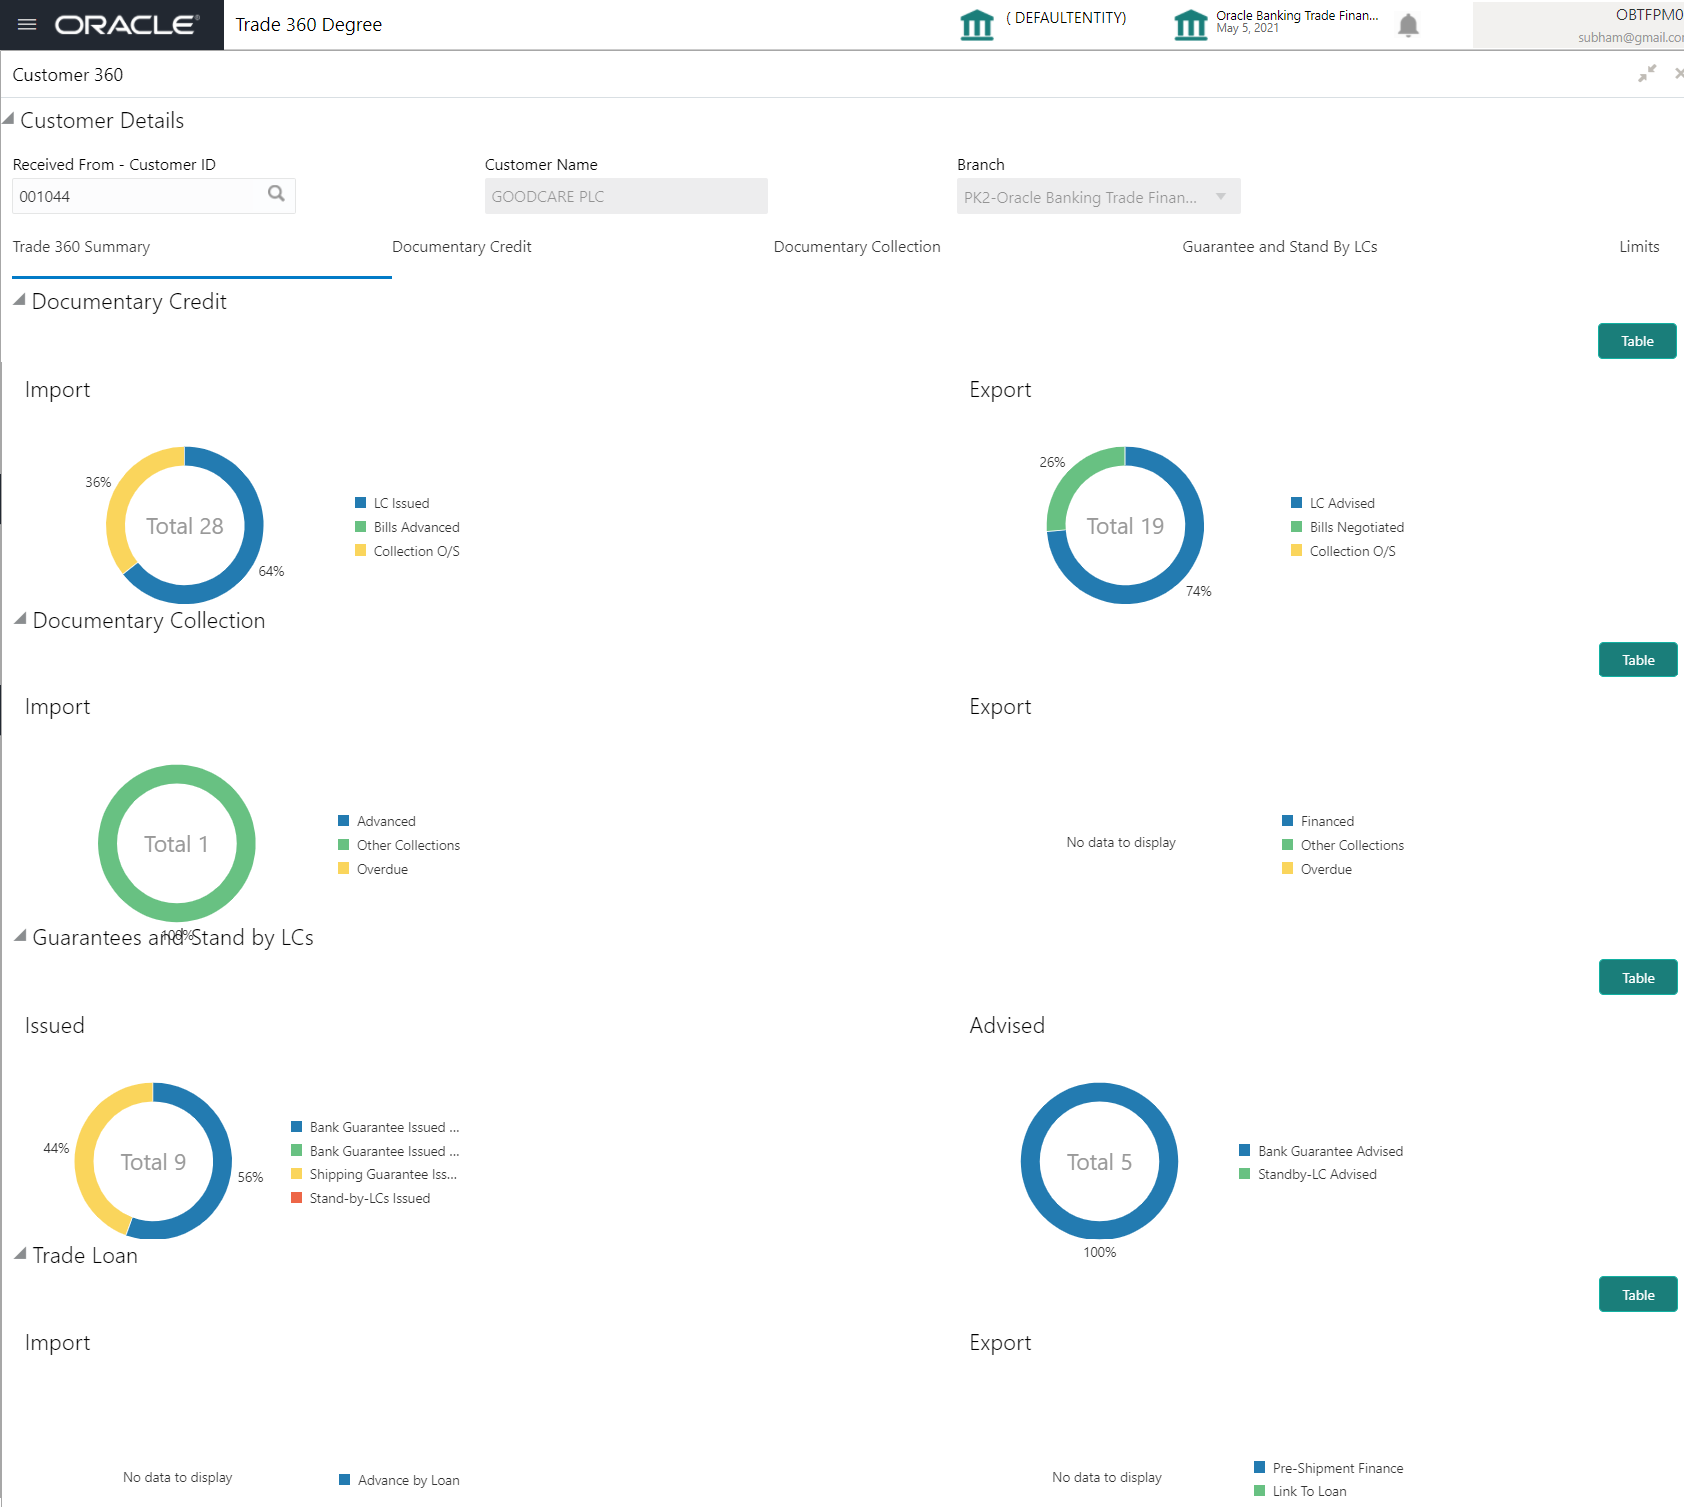Switch to the Documentary Credit tab

point(462,247)
